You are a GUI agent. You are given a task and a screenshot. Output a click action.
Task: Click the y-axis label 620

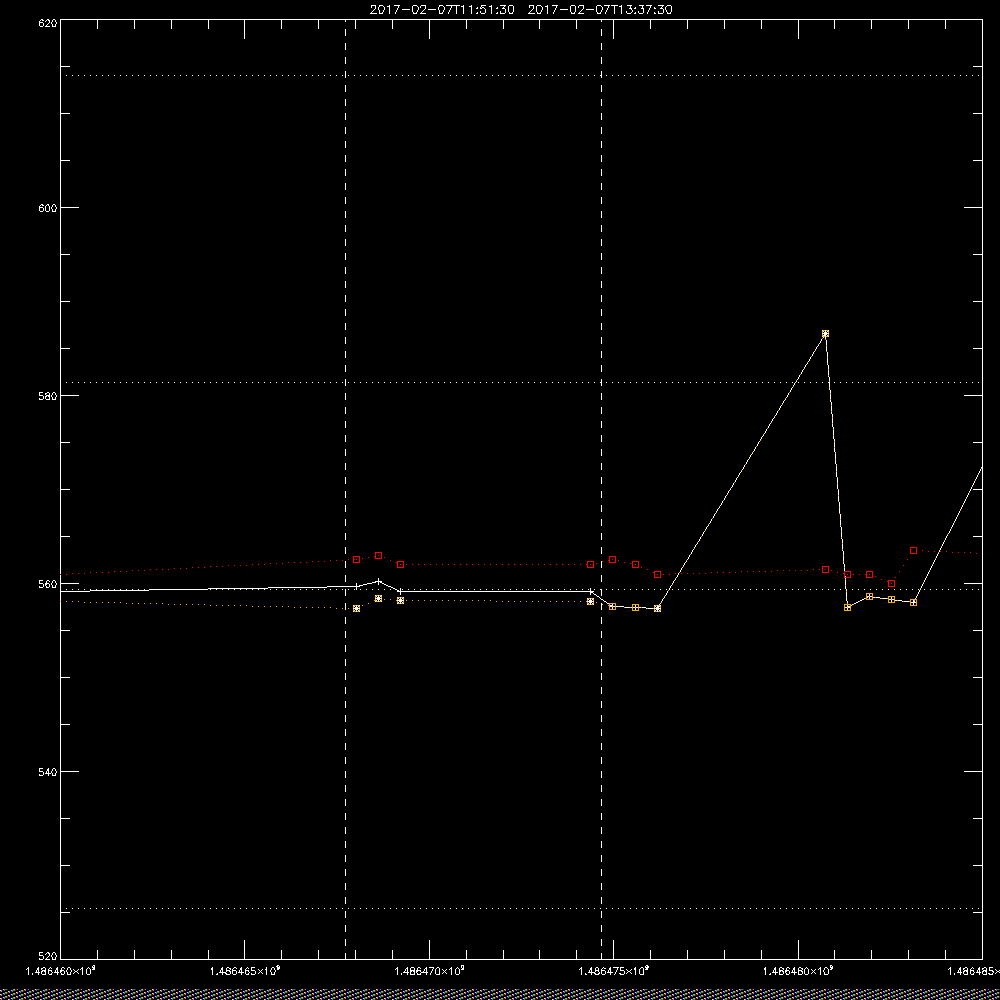click(x=48, y=23)
